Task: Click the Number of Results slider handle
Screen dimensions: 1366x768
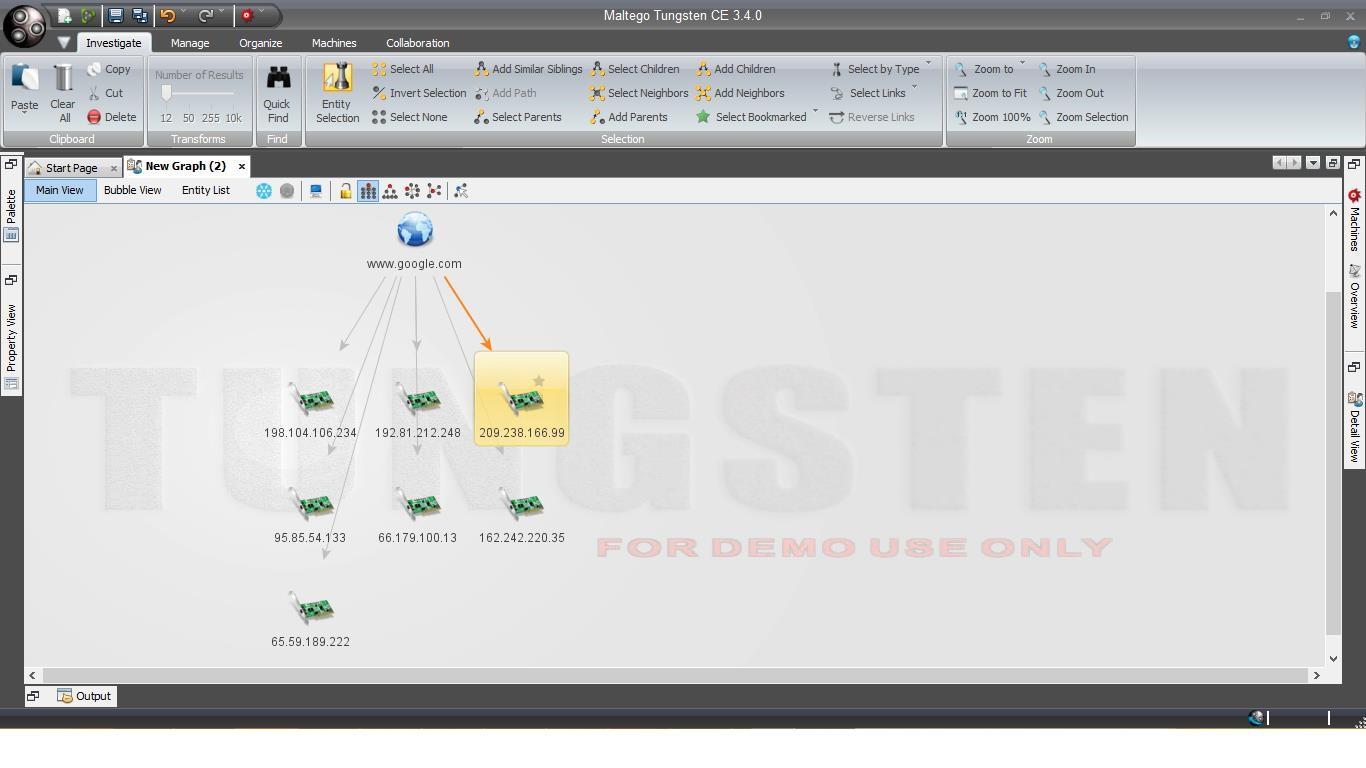Action: click(166, 93)
